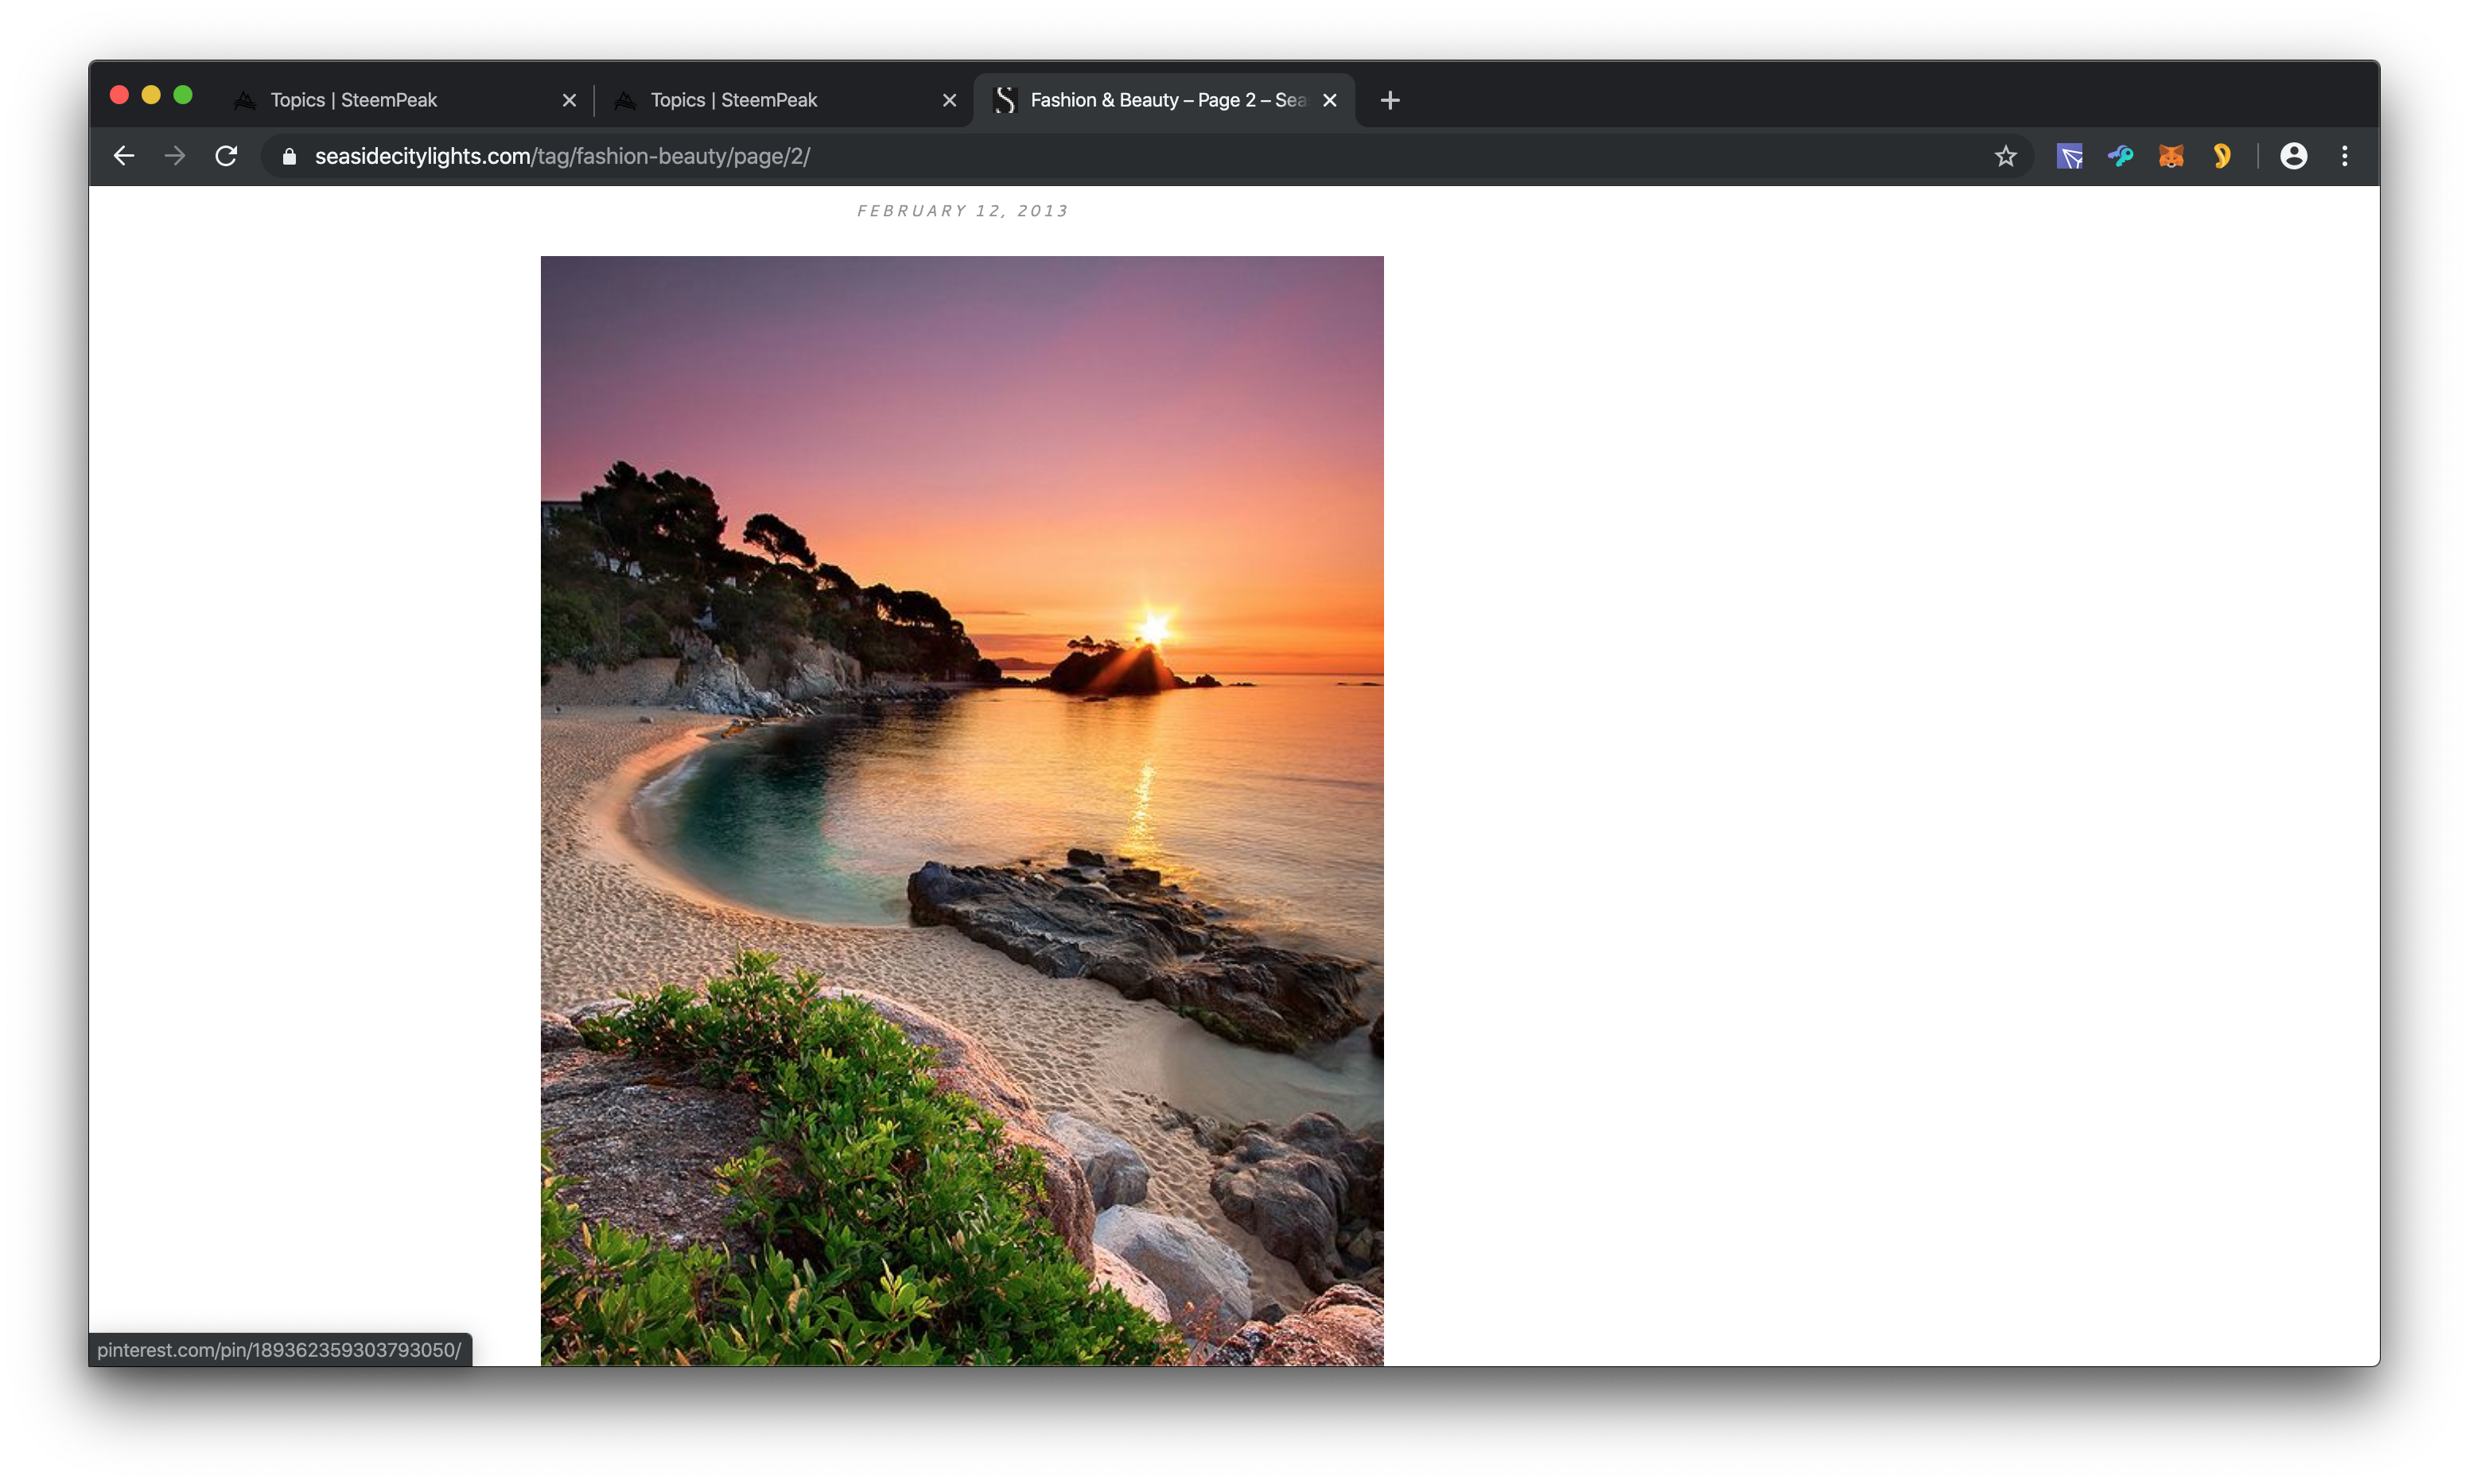
Task: Click the February 12, 2013 date link
Action: [x=962, y=211]
